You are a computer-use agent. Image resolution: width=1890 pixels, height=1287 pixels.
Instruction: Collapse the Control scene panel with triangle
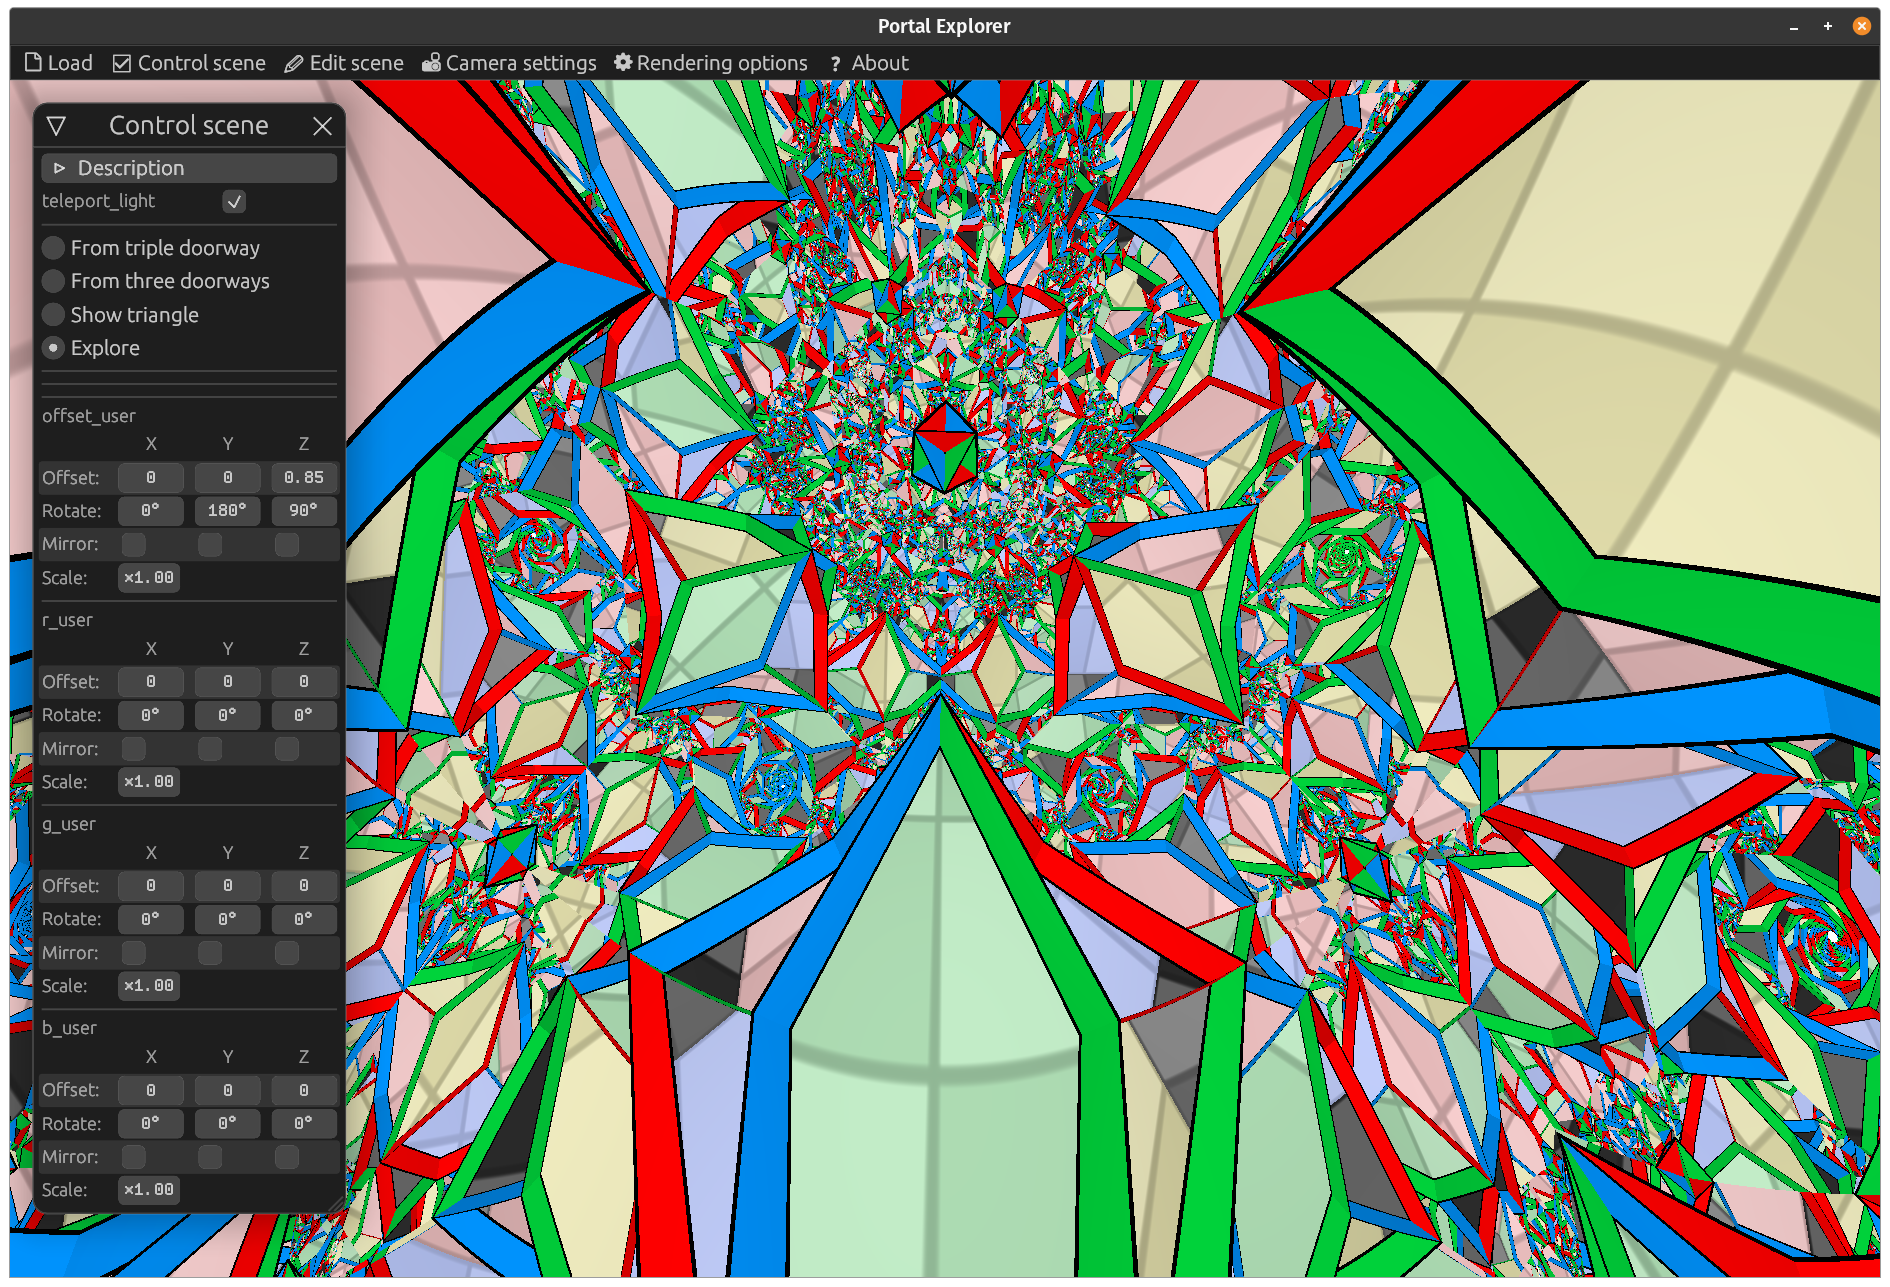56,126
